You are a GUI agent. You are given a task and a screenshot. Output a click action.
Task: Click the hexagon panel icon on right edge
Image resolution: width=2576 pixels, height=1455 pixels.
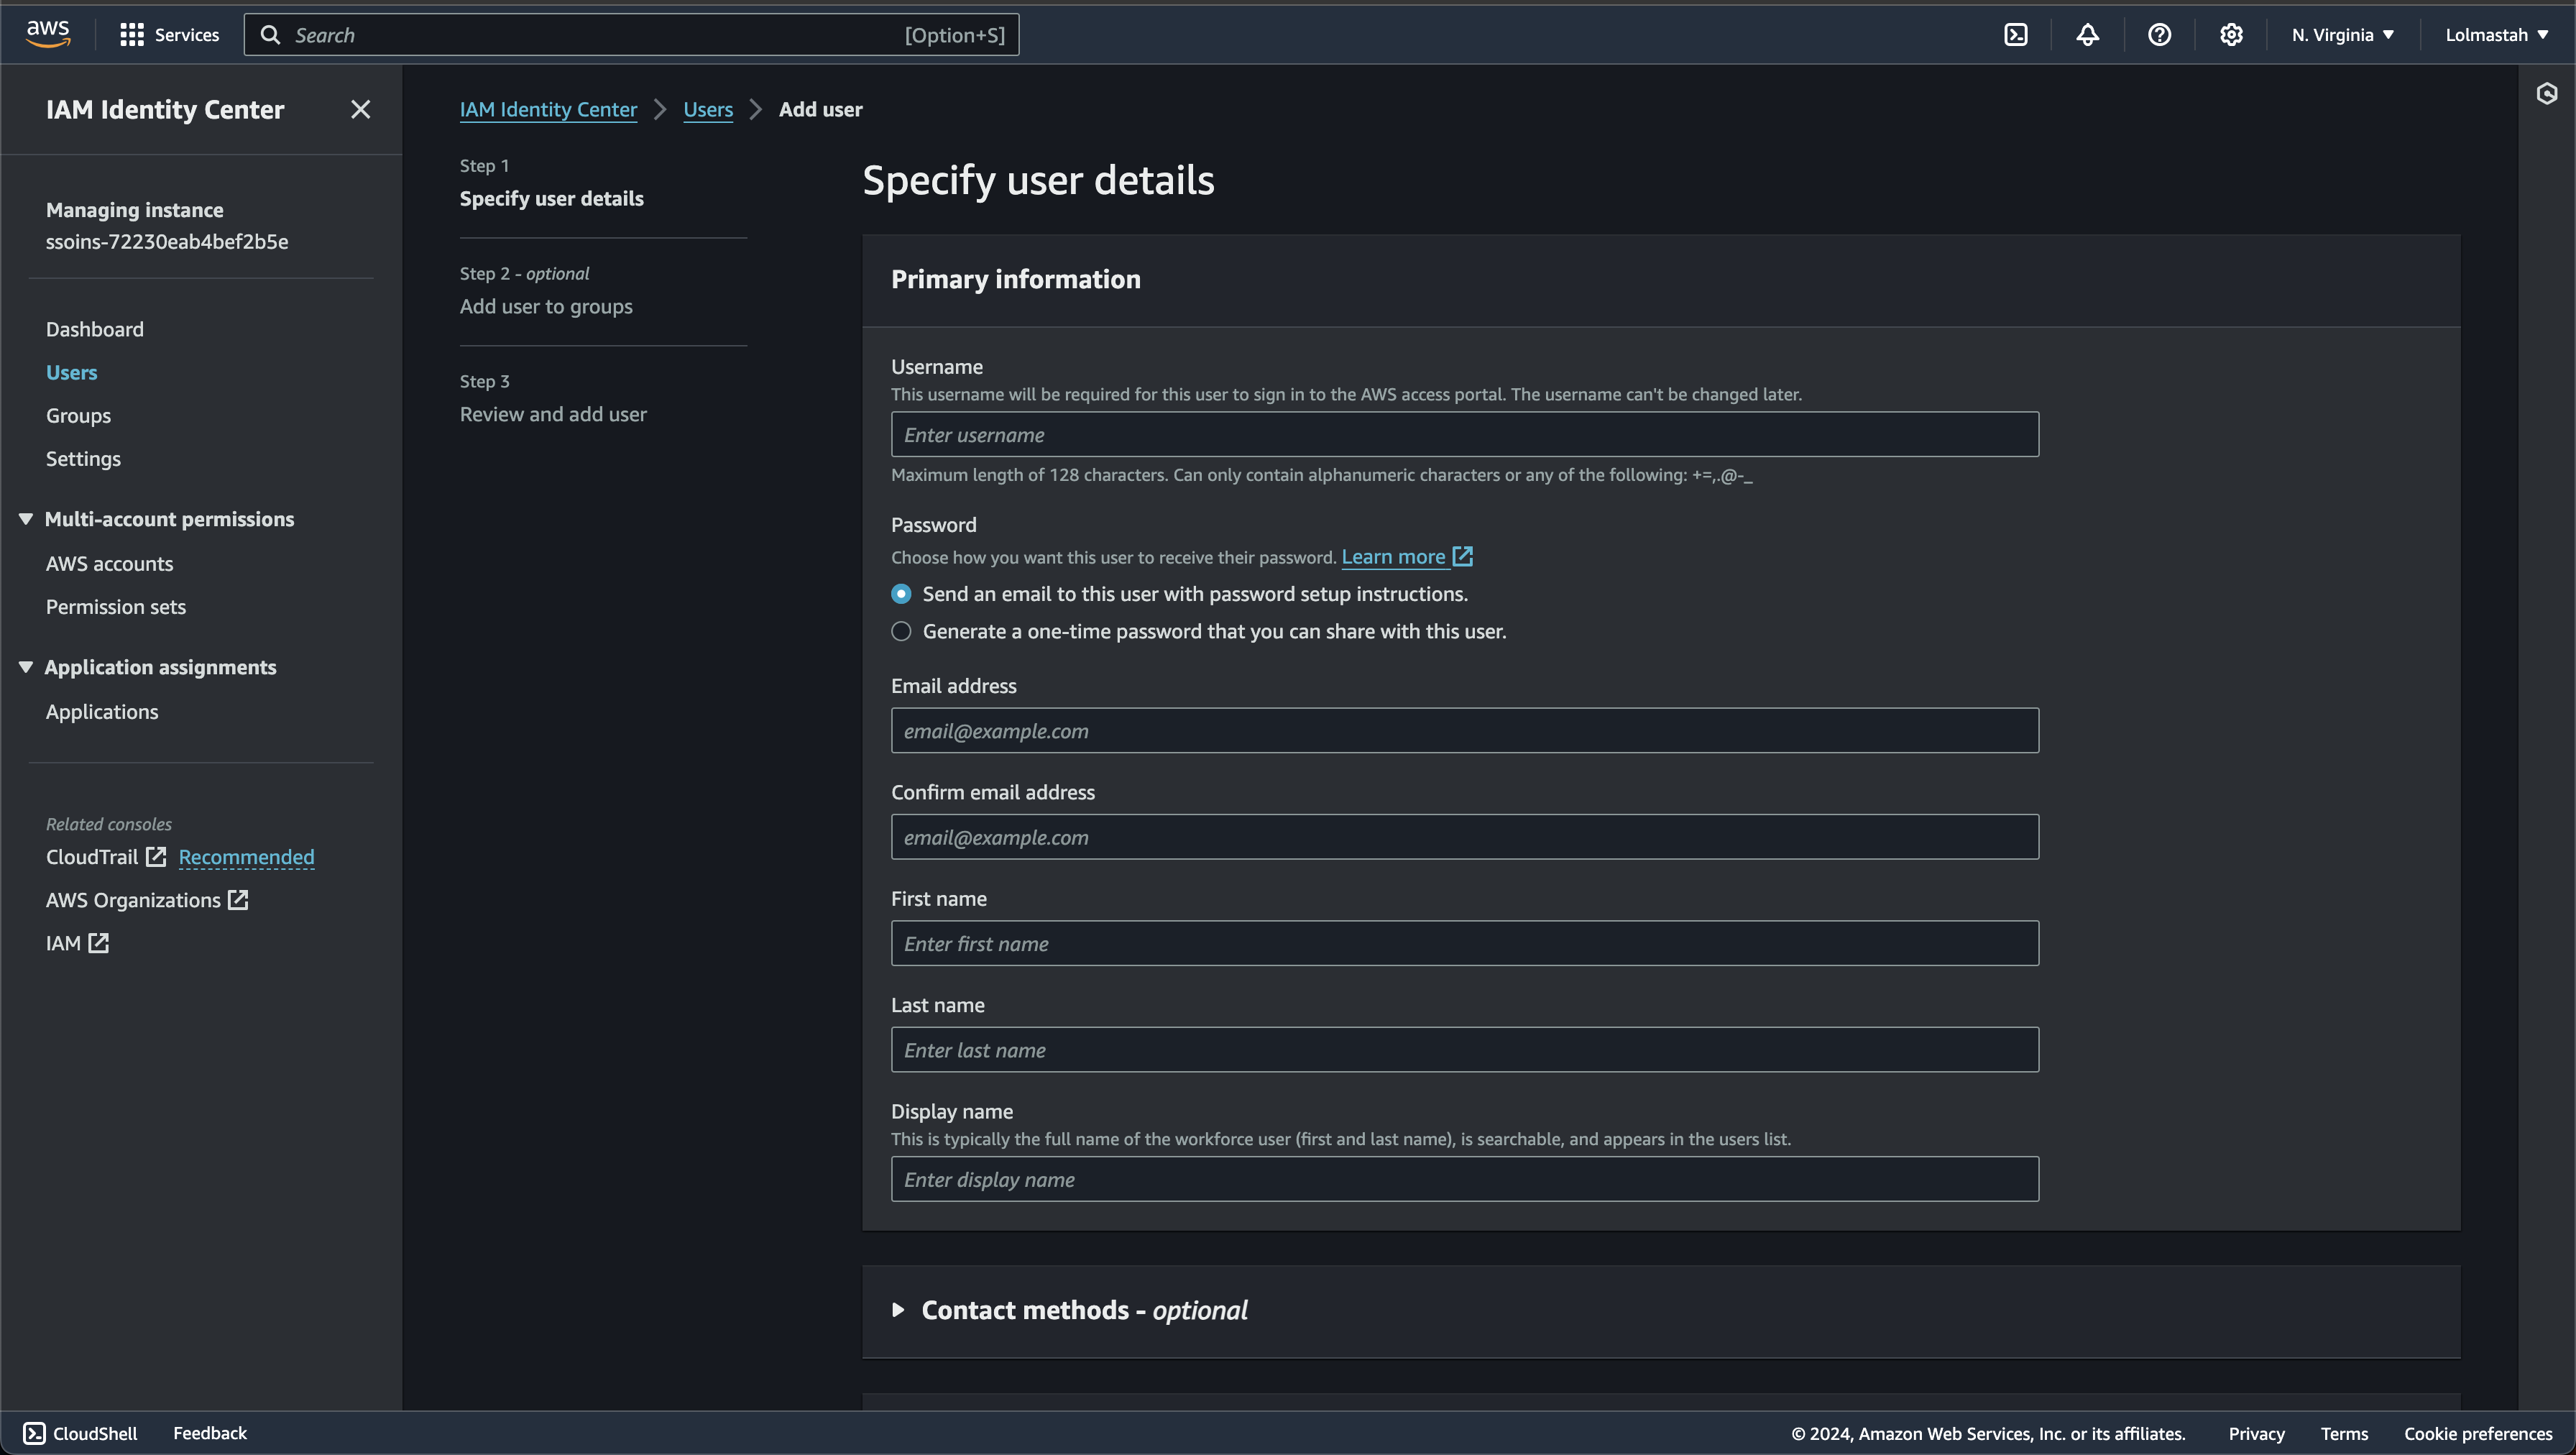[x=2547, y=93]
